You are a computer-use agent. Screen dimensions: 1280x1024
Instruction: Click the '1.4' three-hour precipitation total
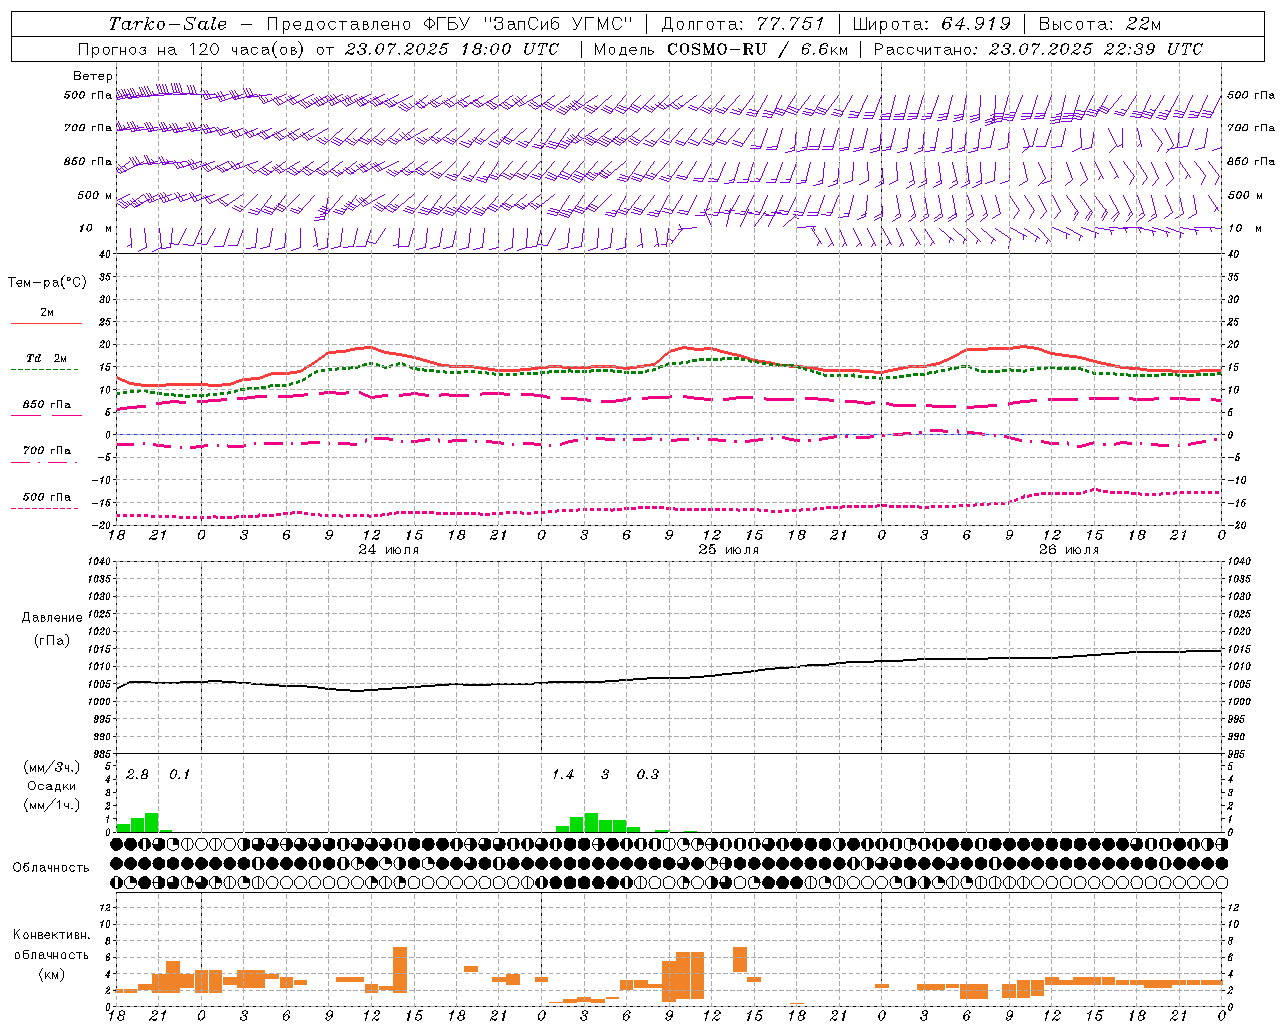563,774
